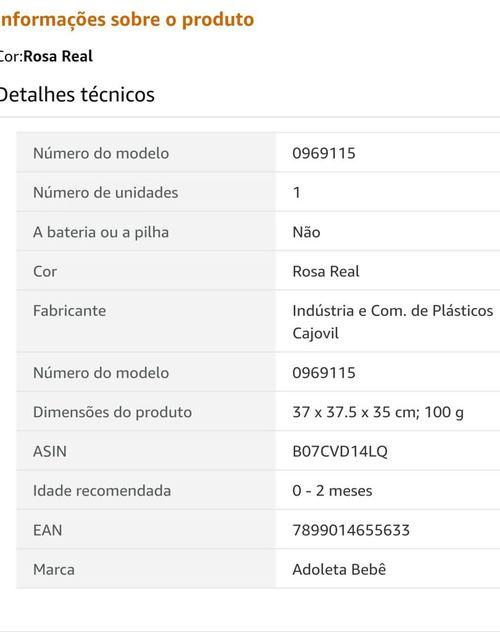Click the 'Detalhes técnicos' section title
This screenshot has height=632, width=500.
pyautogui.click(x=77, y=95)
